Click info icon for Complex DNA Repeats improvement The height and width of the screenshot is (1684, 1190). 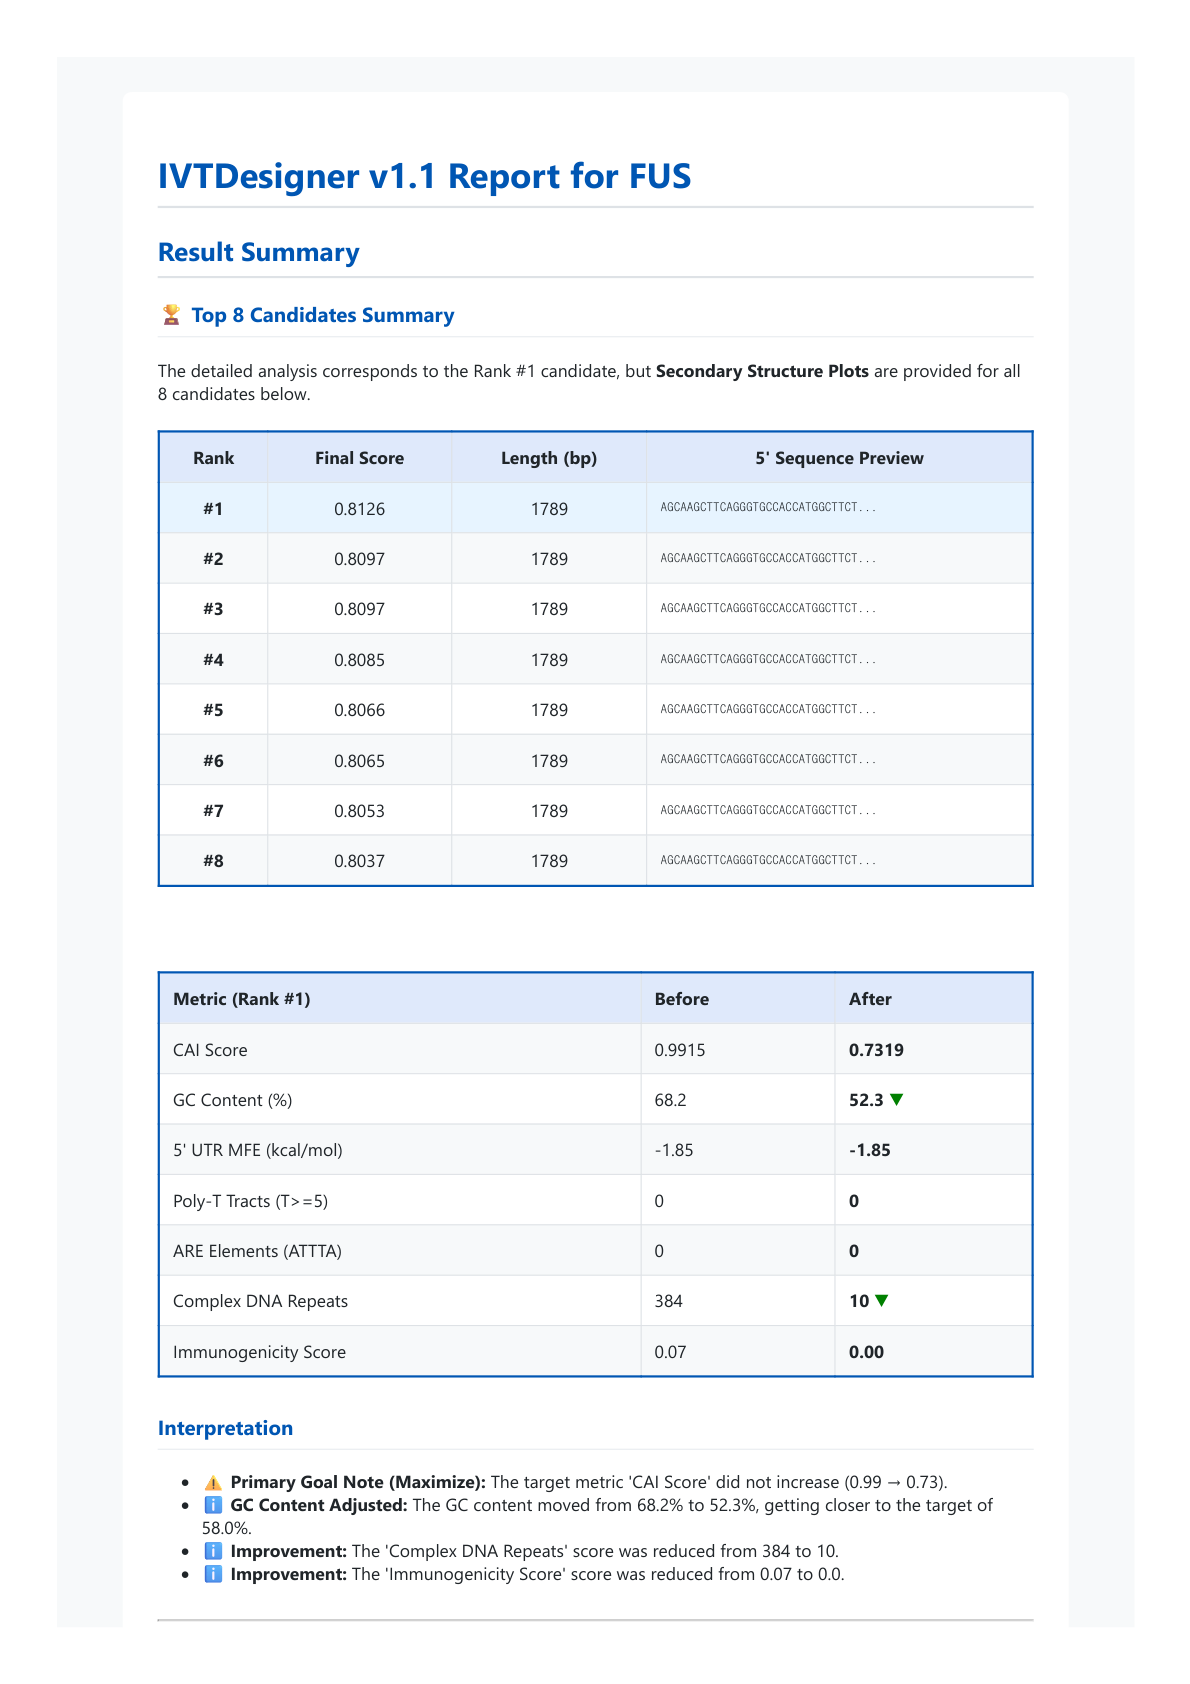tap(213, 1551)
